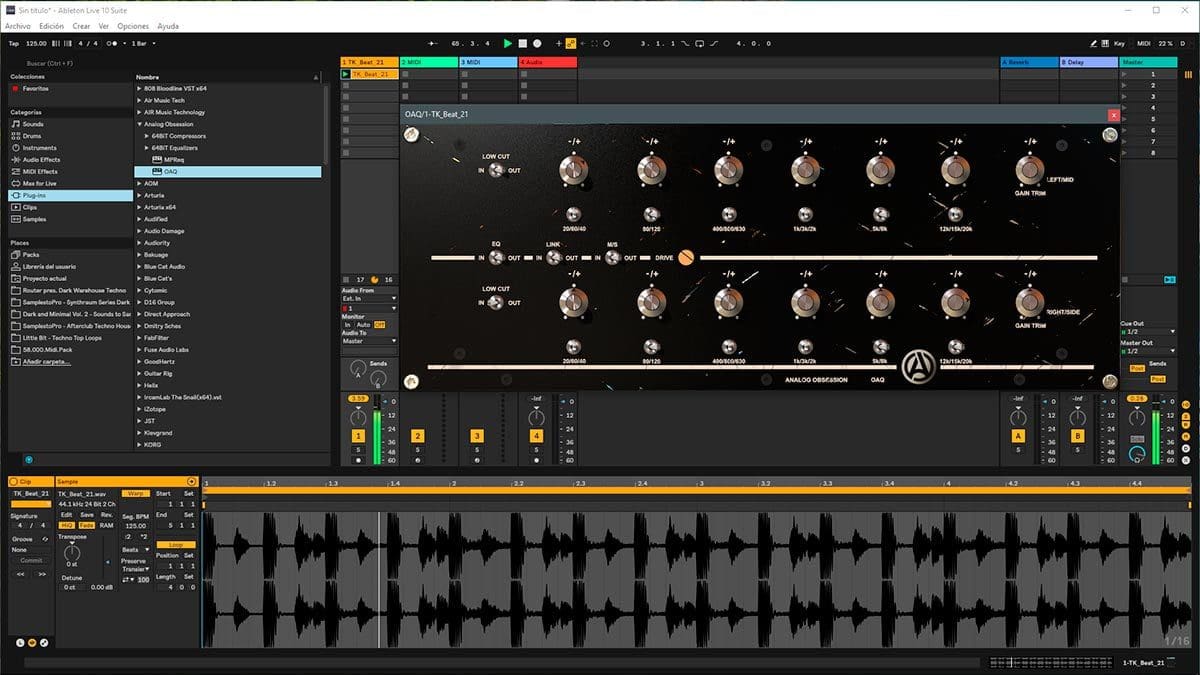1200x675 pixels.
Task: Start playback with the green Play button
Action: point(508,43)
